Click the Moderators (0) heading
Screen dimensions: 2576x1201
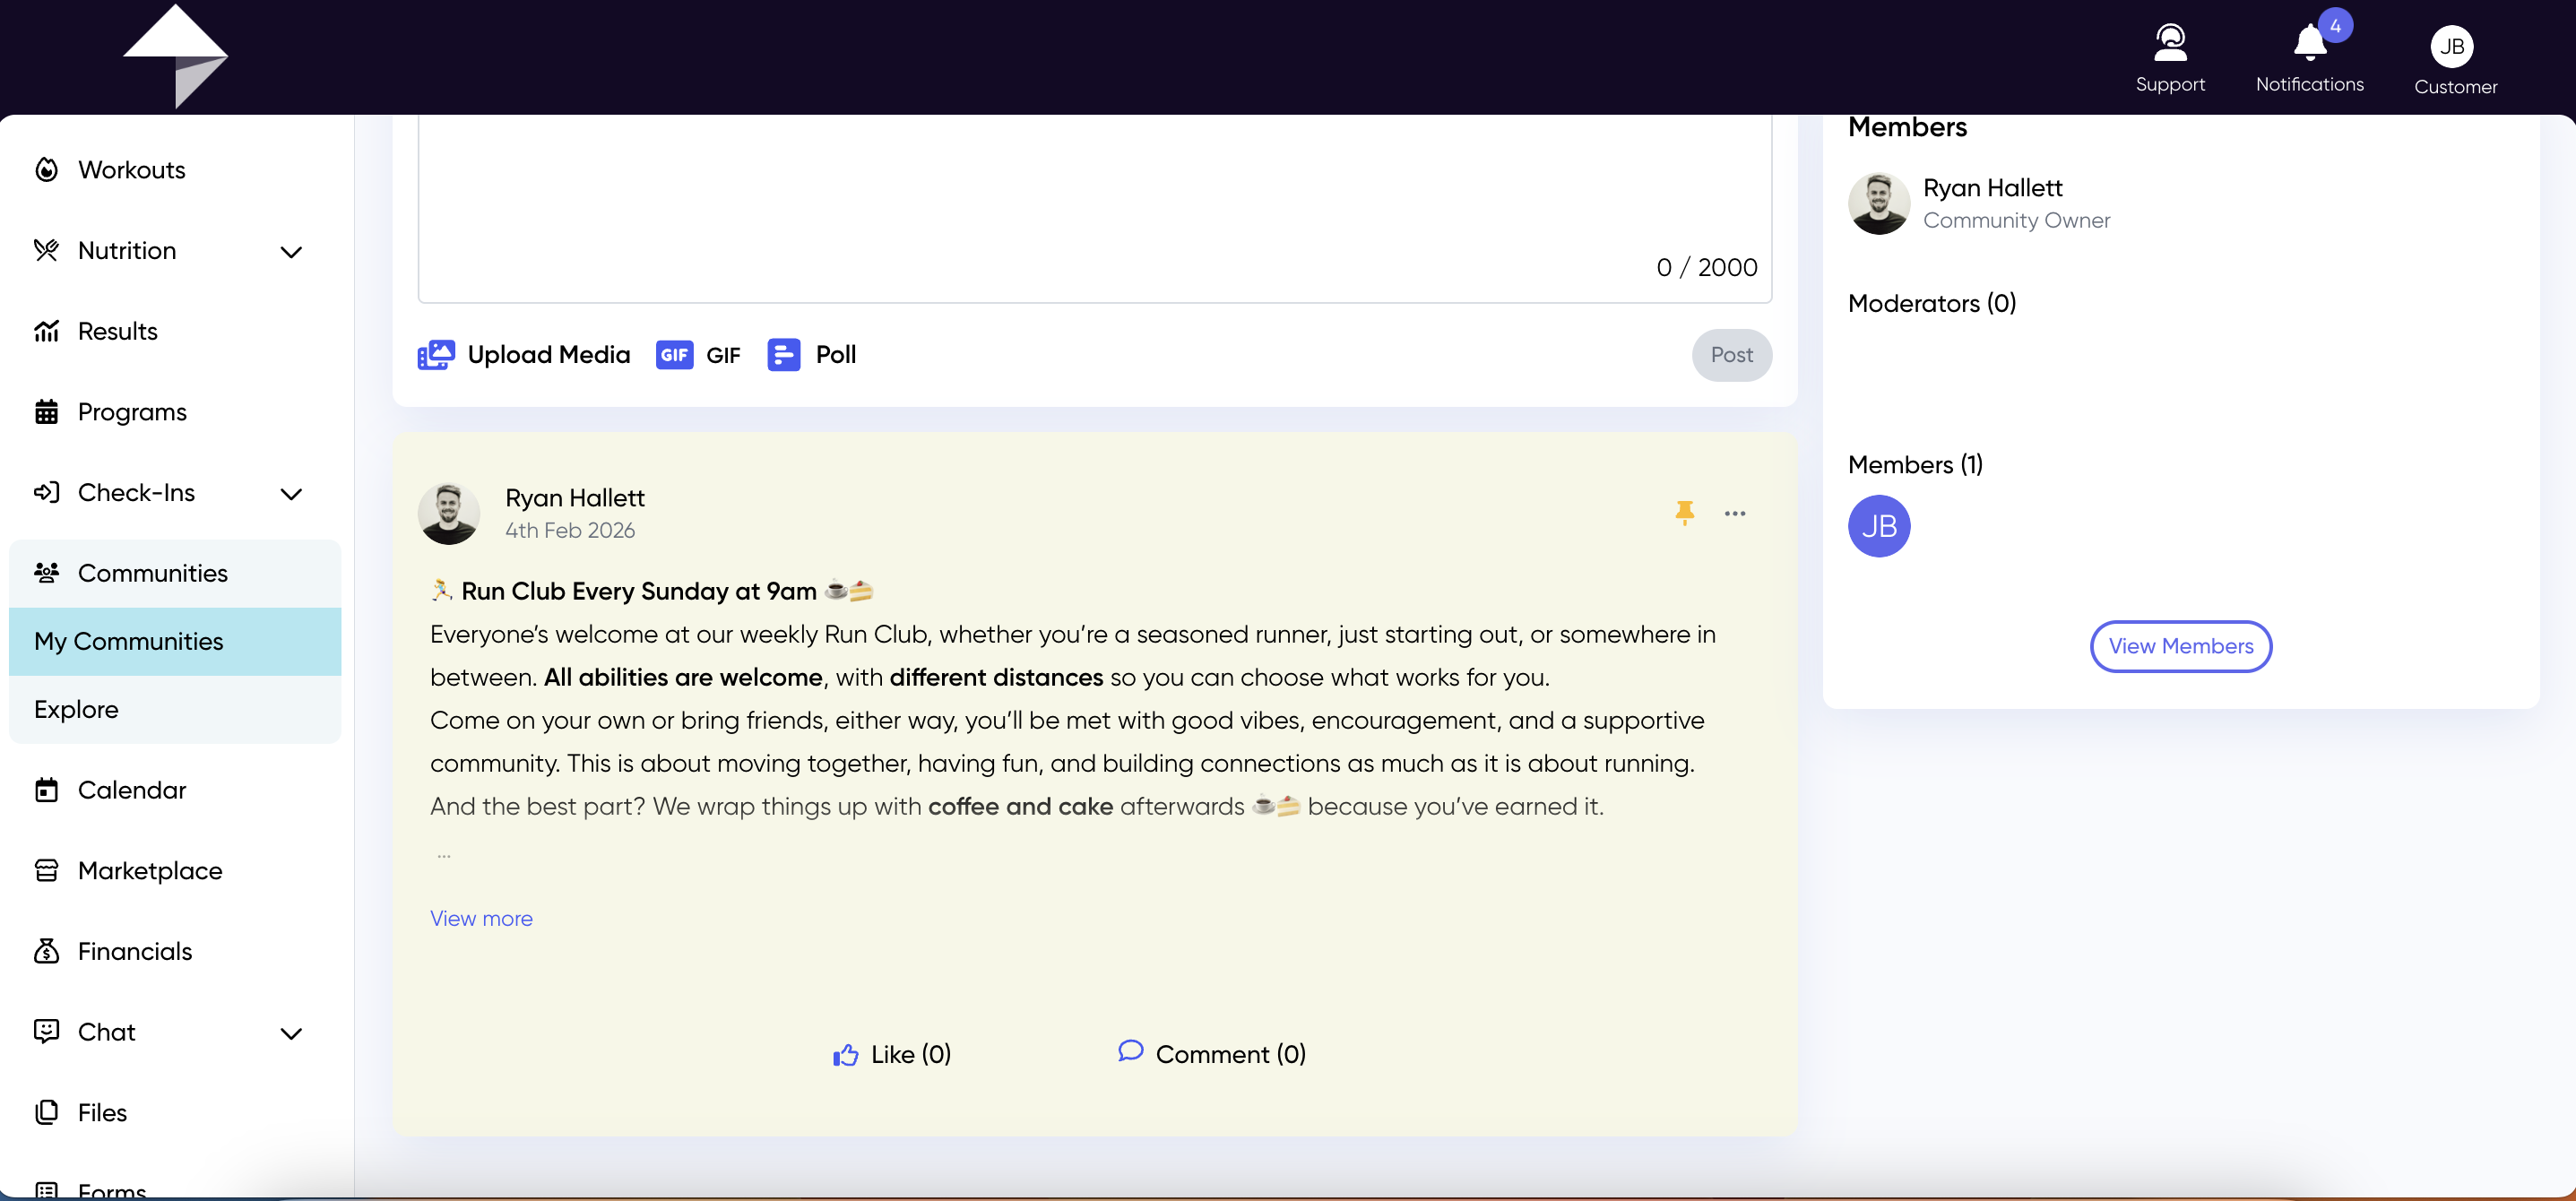tap(1931, 303)
